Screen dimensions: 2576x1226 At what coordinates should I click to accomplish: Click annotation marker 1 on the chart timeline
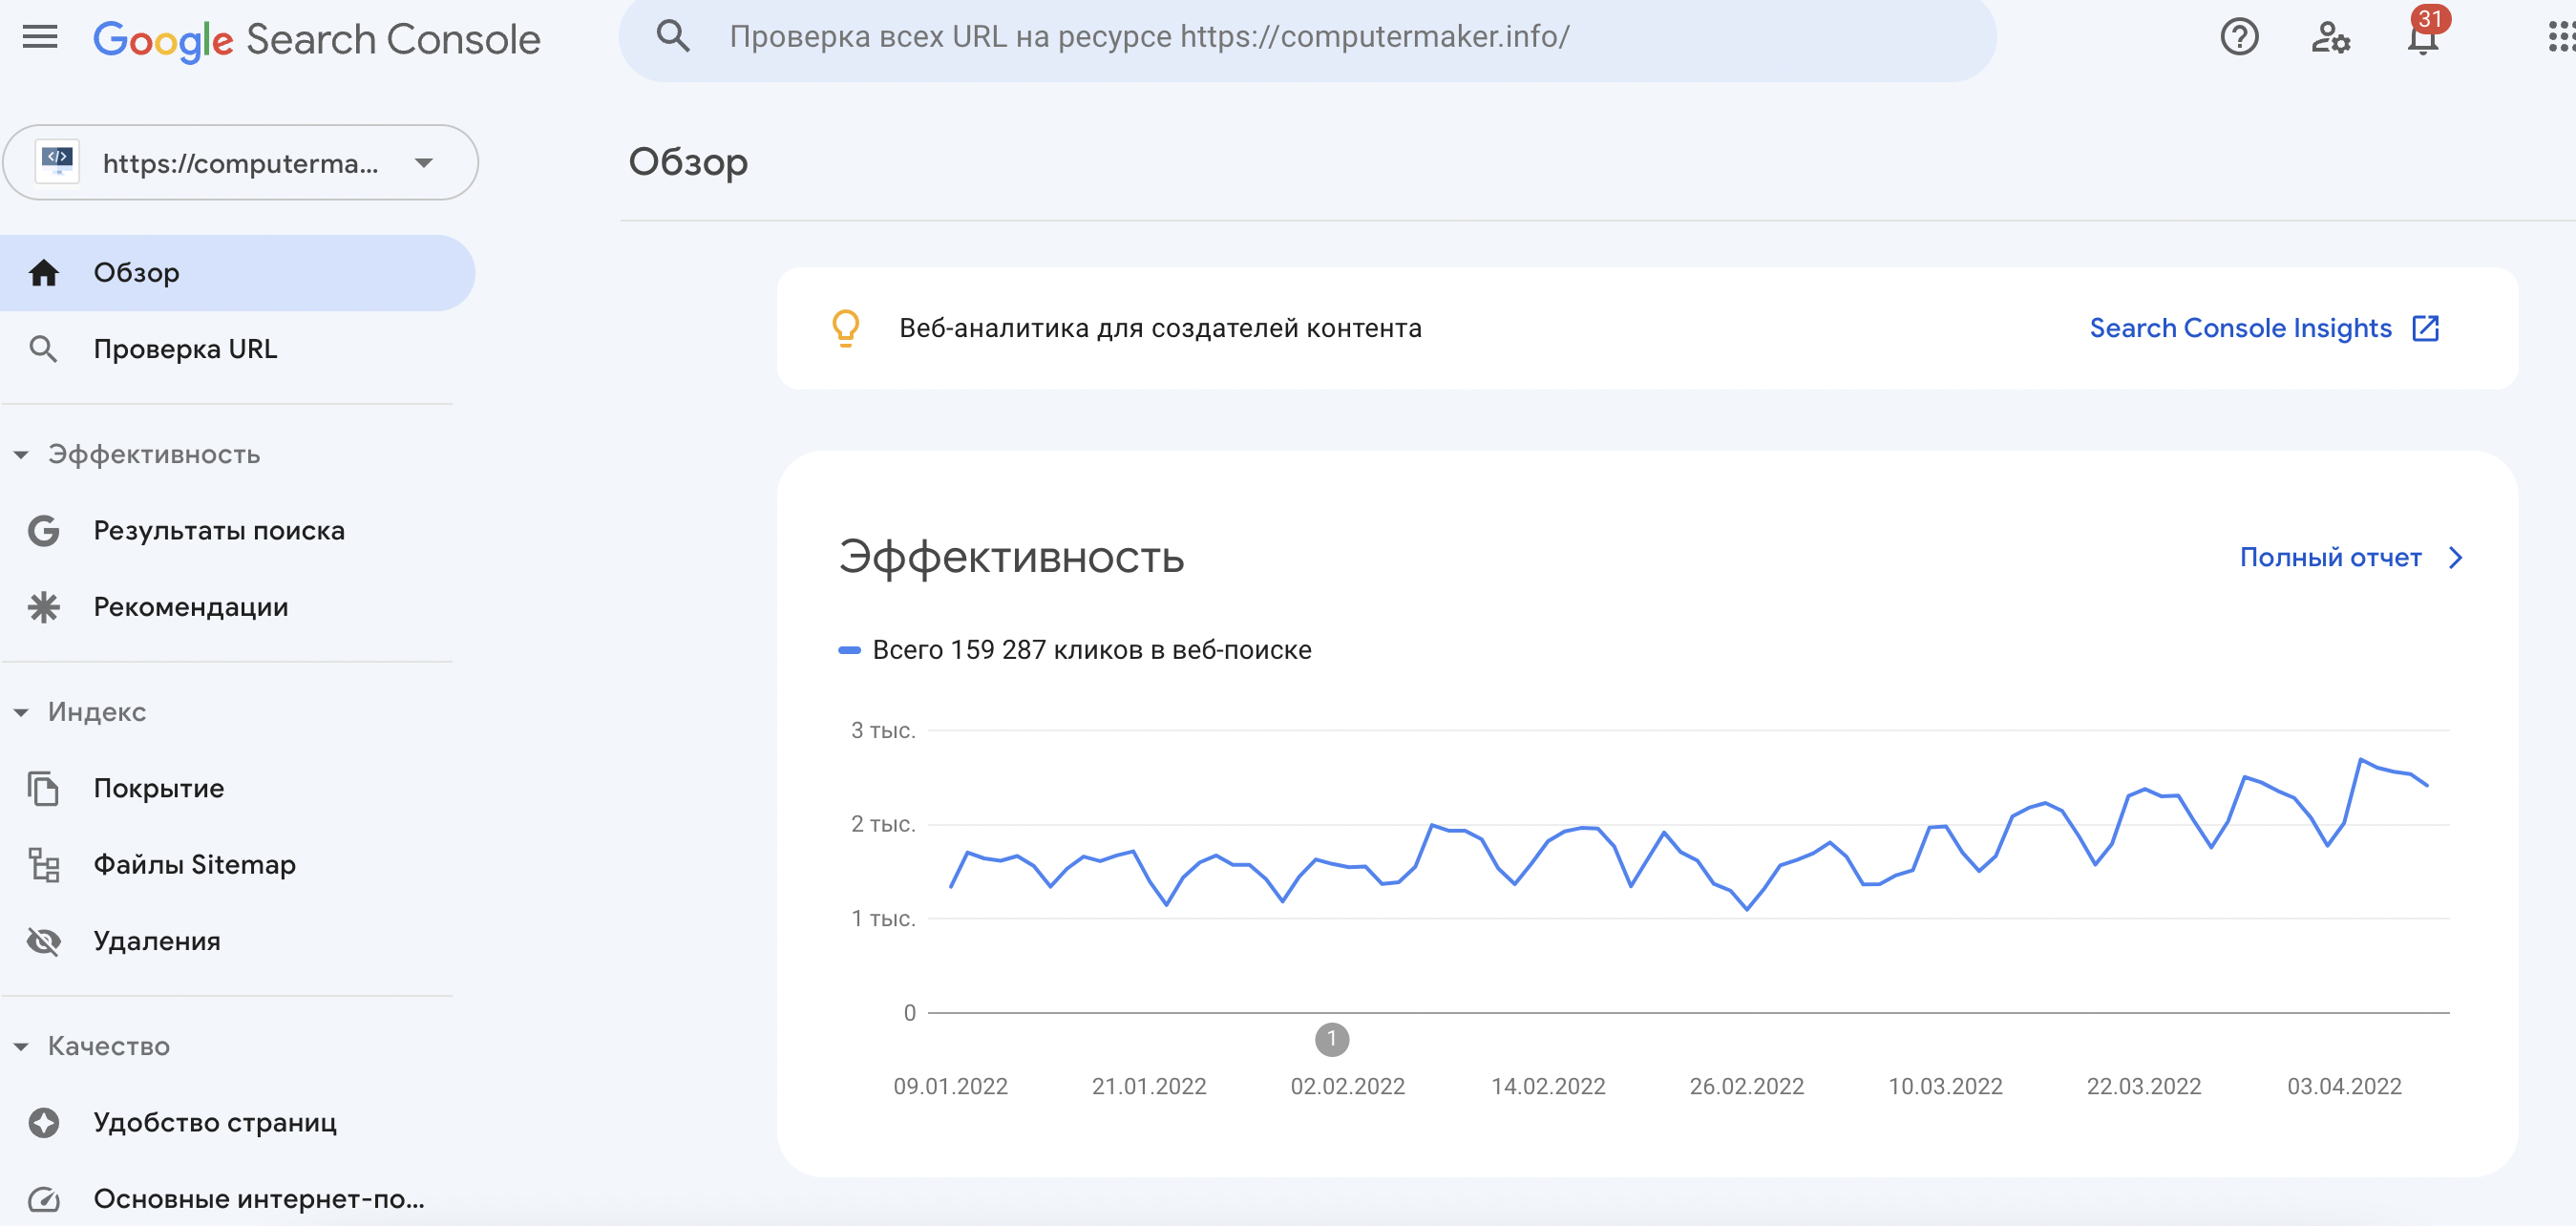pos(1331,1039)
